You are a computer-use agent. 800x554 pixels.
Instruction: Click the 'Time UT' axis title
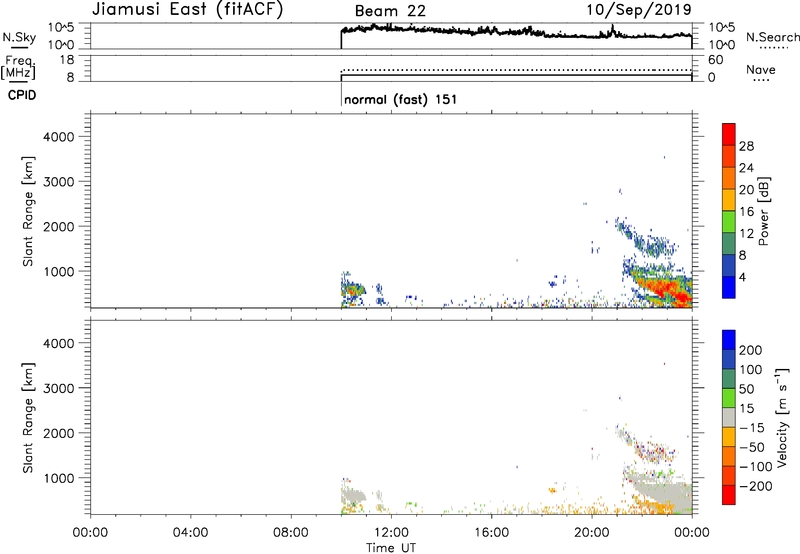[391, 548]
